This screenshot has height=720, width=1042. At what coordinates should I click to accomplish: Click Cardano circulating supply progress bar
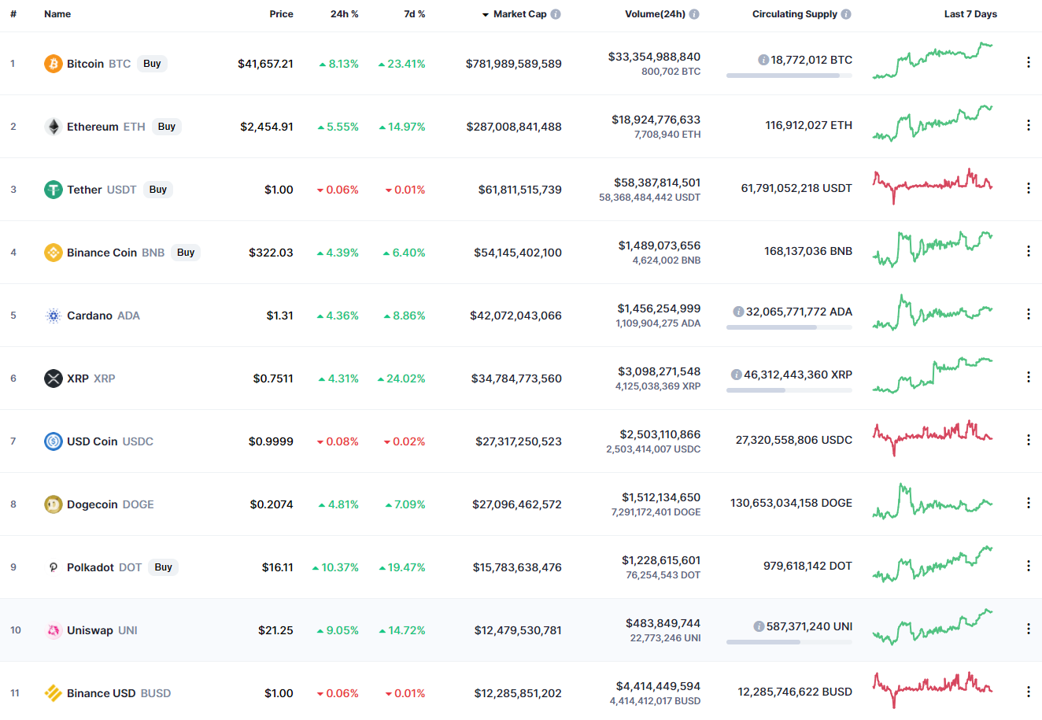coord(789,328)
